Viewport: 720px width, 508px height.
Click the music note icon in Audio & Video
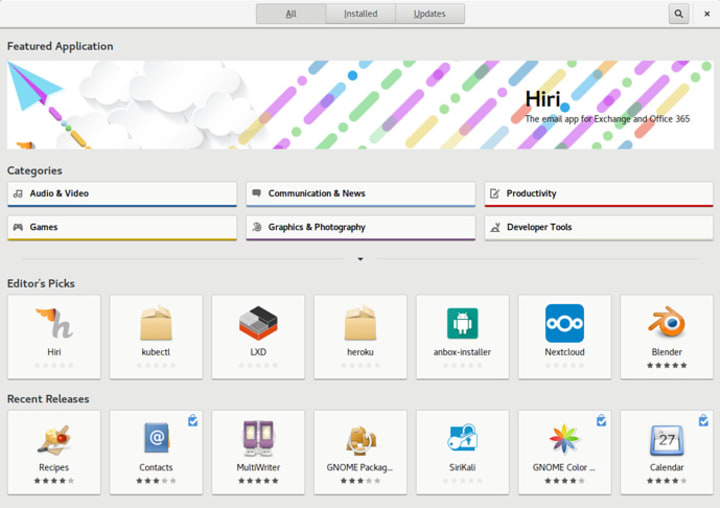pyautogui.click(x=18, y=194)
